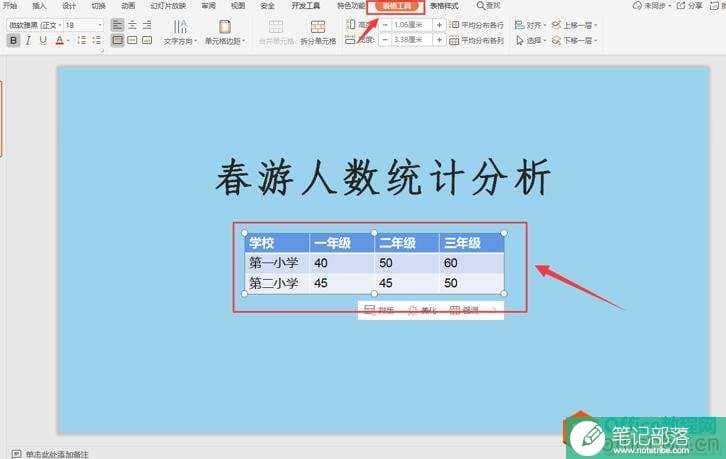The image size is (726, 459).
Task: Open the 幻灯片放映 ribbon tab
Action: tap(168, 6)
